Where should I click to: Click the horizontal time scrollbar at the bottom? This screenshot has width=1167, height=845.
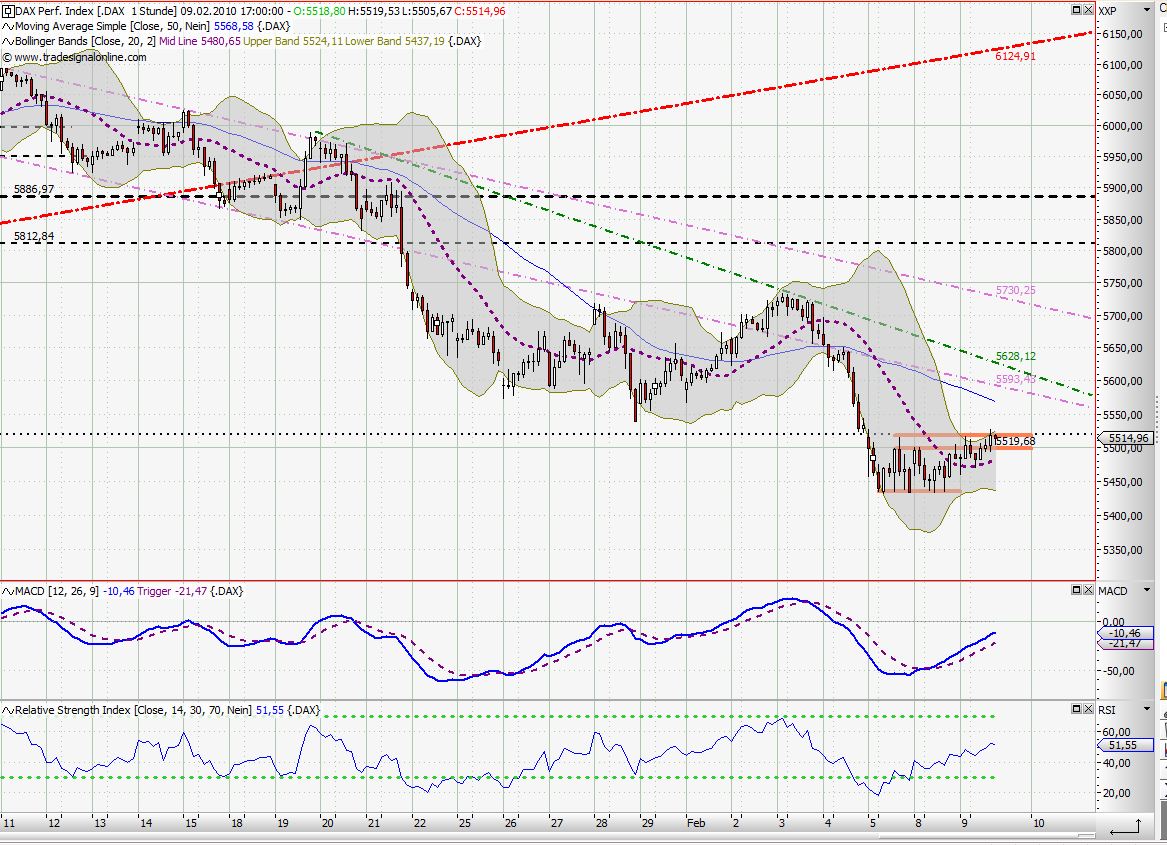pos(550,837)
